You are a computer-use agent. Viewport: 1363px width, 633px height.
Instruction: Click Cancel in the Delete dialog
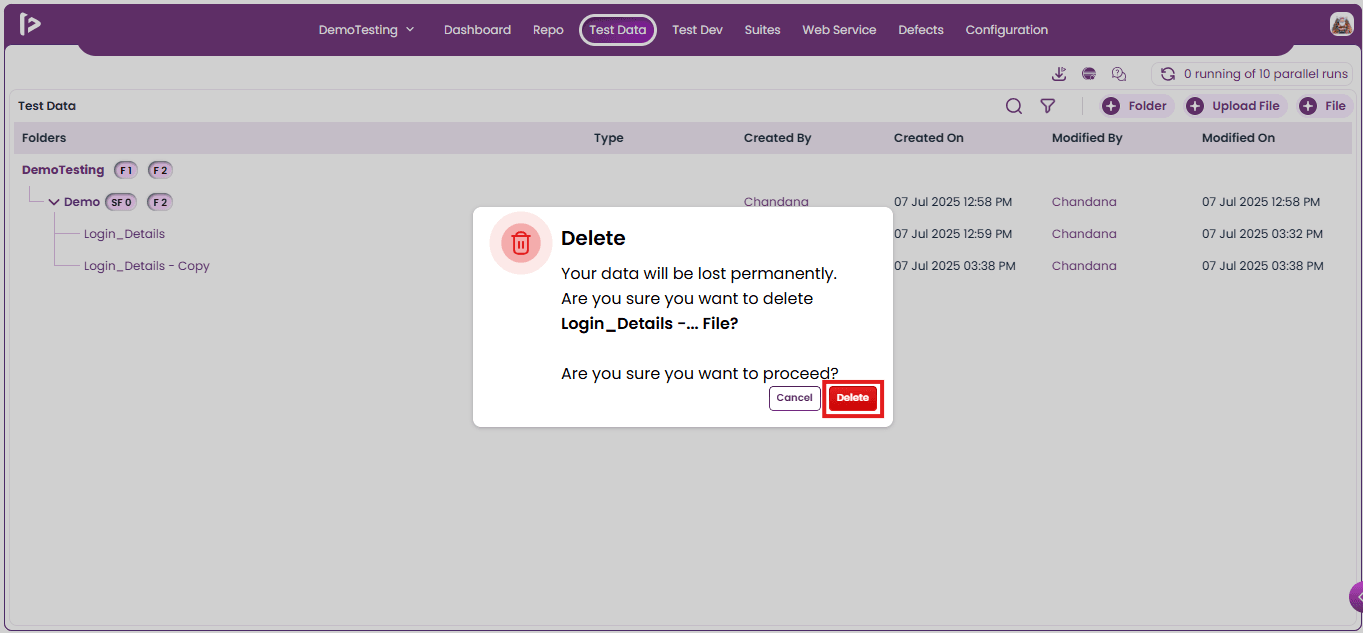tap(795, 398)
